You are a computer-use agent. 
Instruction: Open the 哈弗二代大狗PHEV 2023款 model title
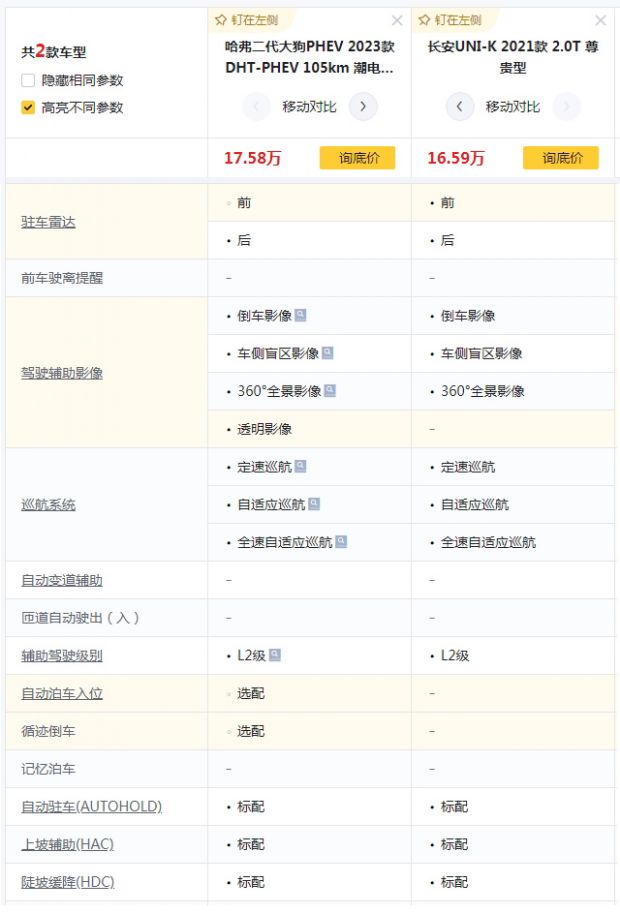(x=310, y=57)
